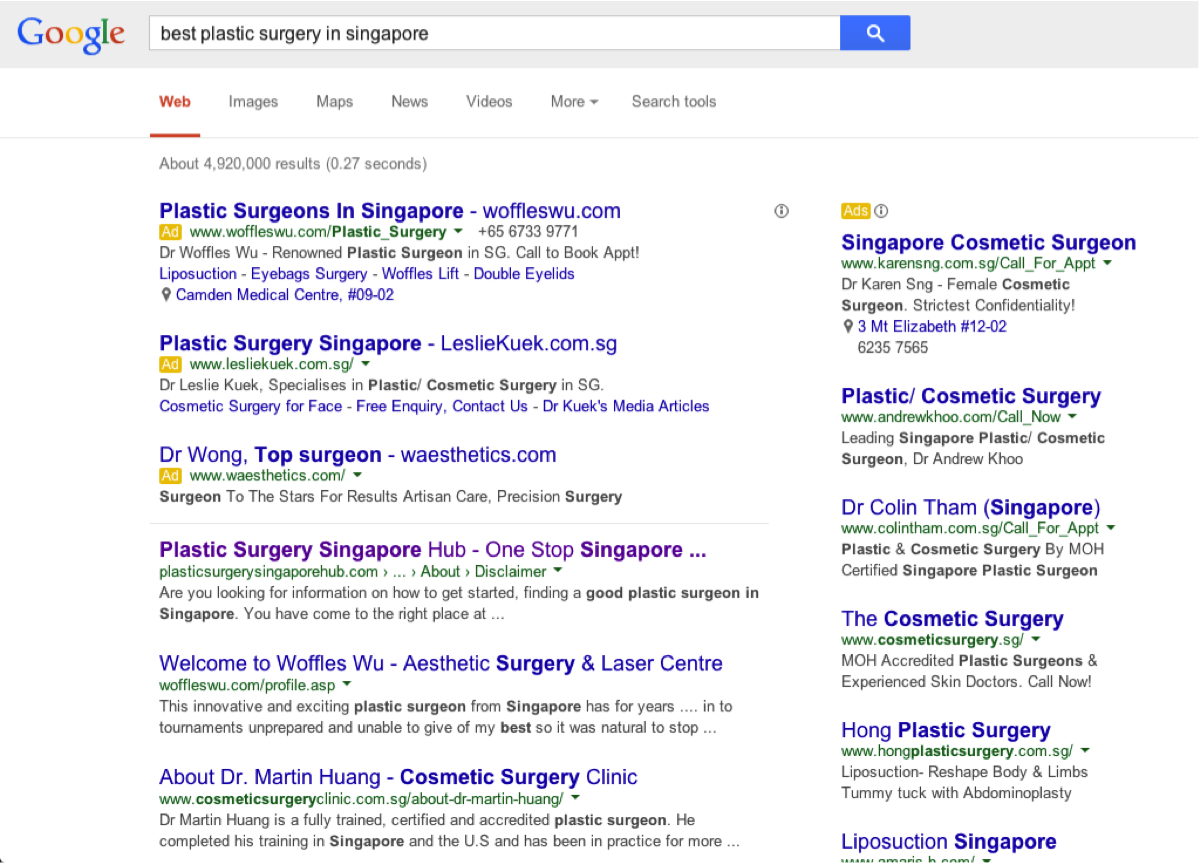Expand the More dropdown
Viewport: 1199px width, 863px height.
click(574, 102)
